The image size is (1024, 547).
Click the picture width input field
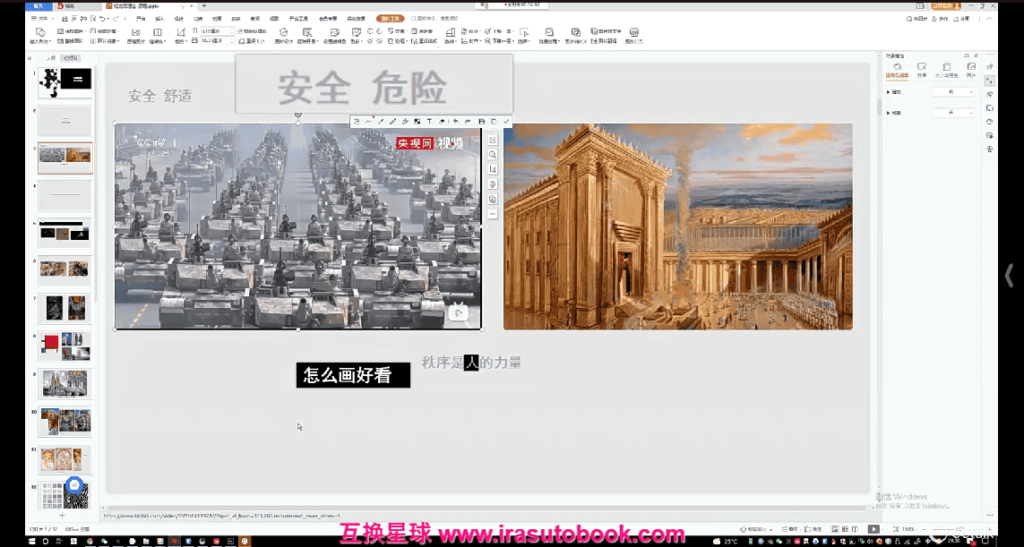[x=216, y=40]
